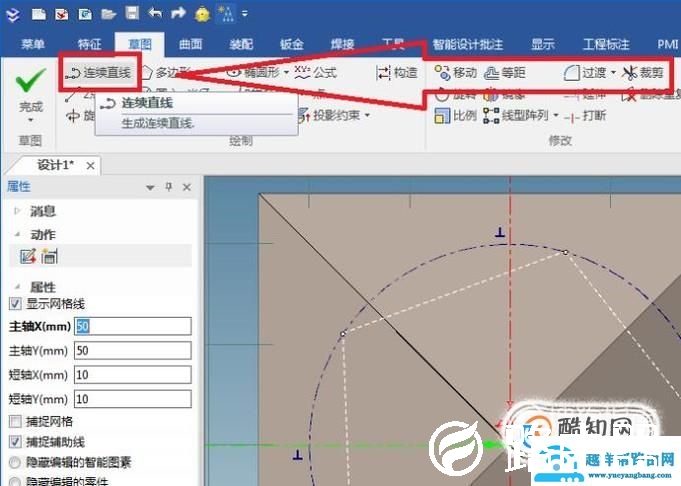681x486 pixels.
Task: Switch to the 草图 ribbon tab
Action: [x=140, y=44]
